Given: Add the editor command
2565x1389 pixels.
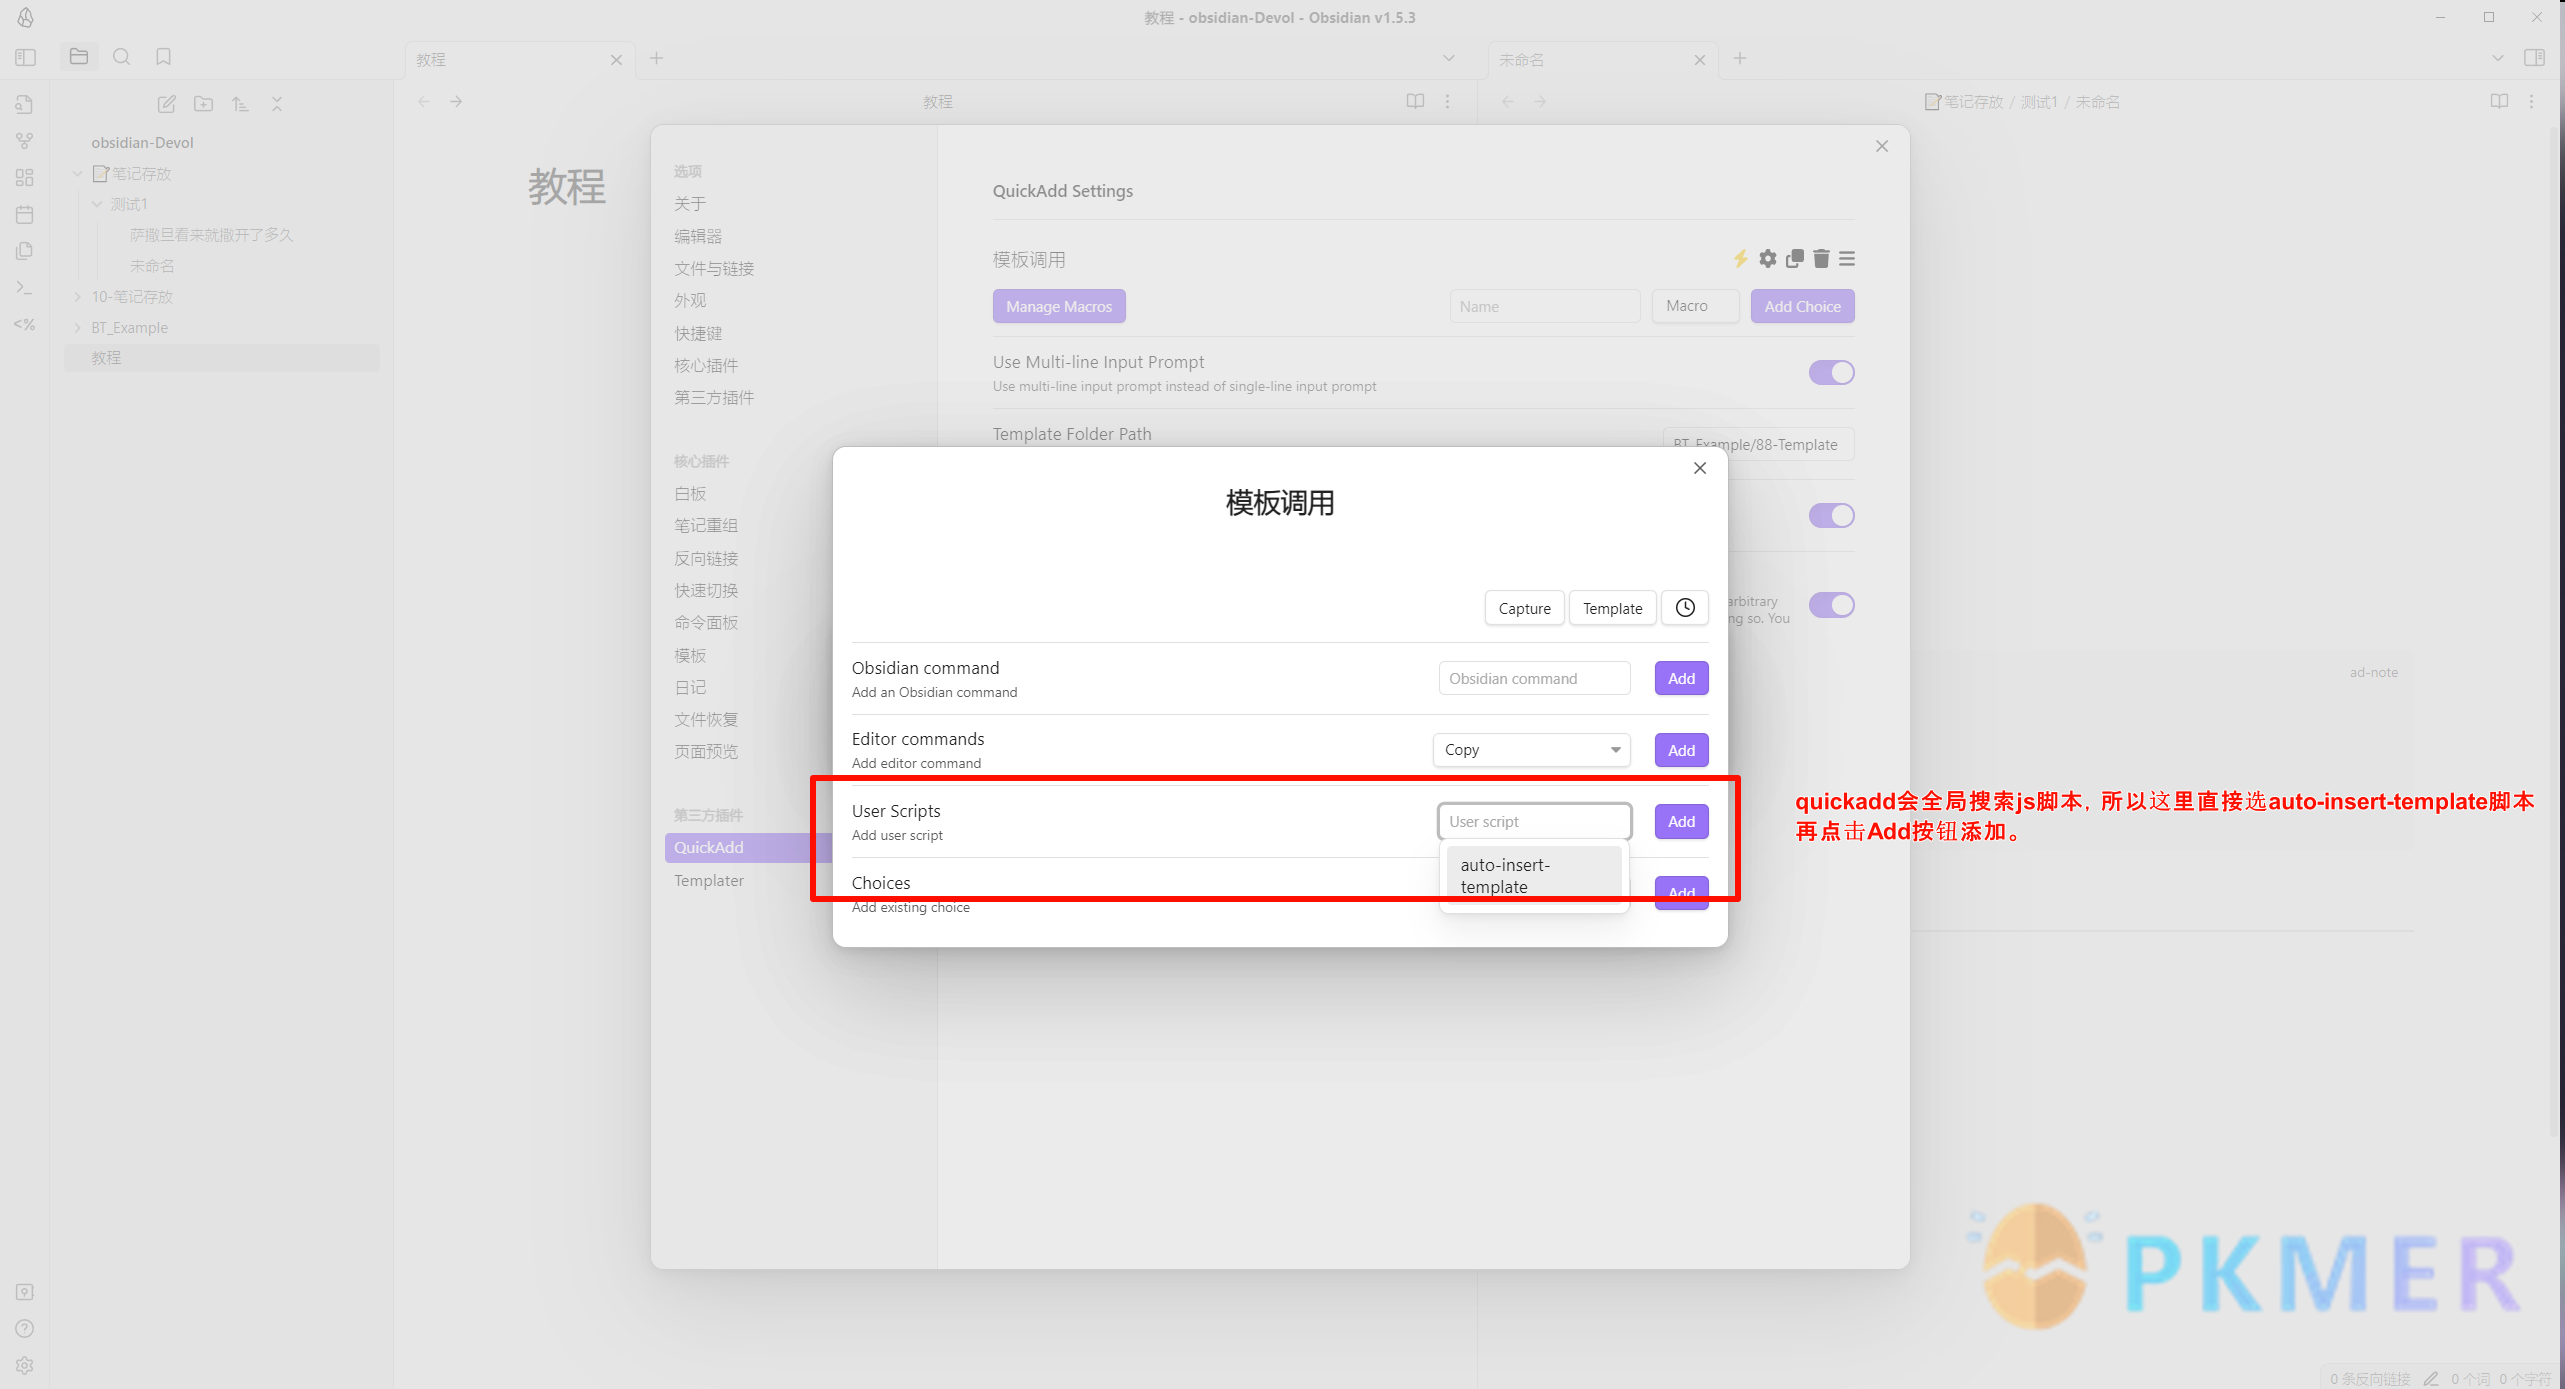Looking at the screenshot, I should (x=1681, y=751).
